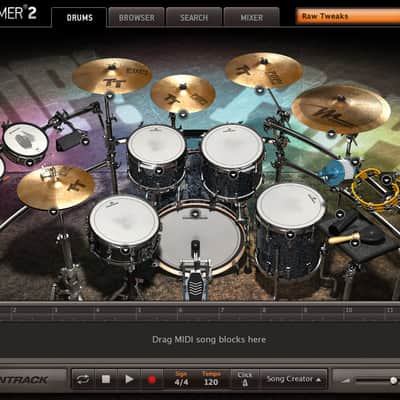Click the Toontrack logo

click(x=24, y=380)
